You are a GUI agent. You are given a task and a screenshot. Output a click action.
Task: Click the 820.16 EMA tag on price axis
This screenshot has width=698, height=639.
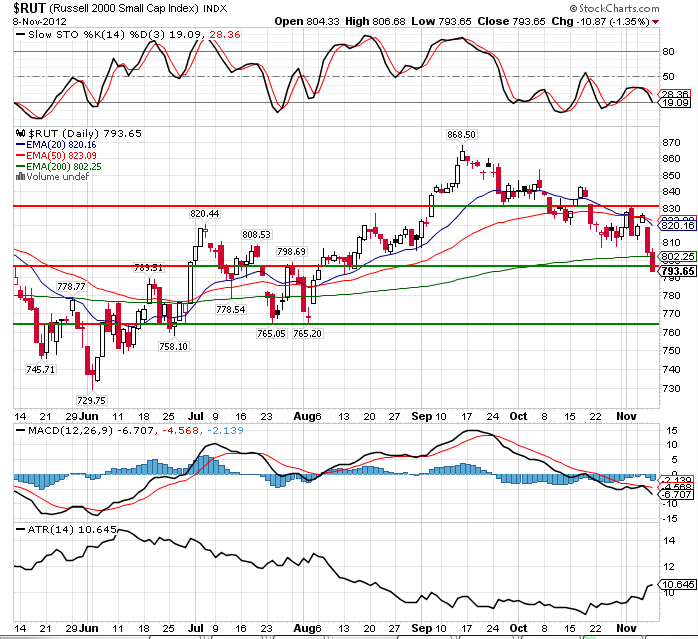[677, 226]
